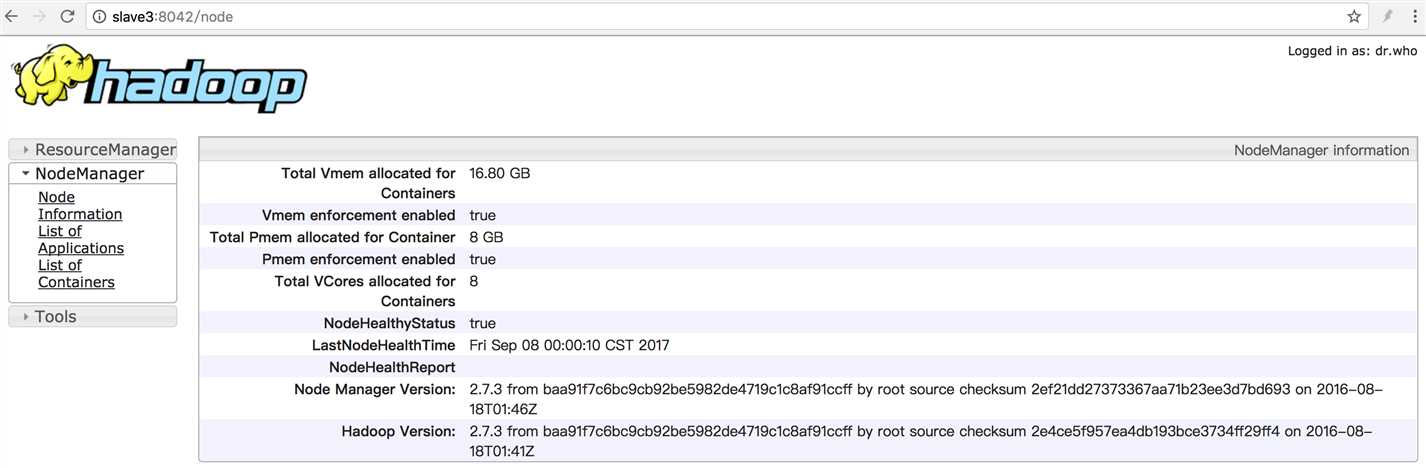This screenshot has height=468, width=1426.
Task: Open the Node Information link
Action: 80,206
